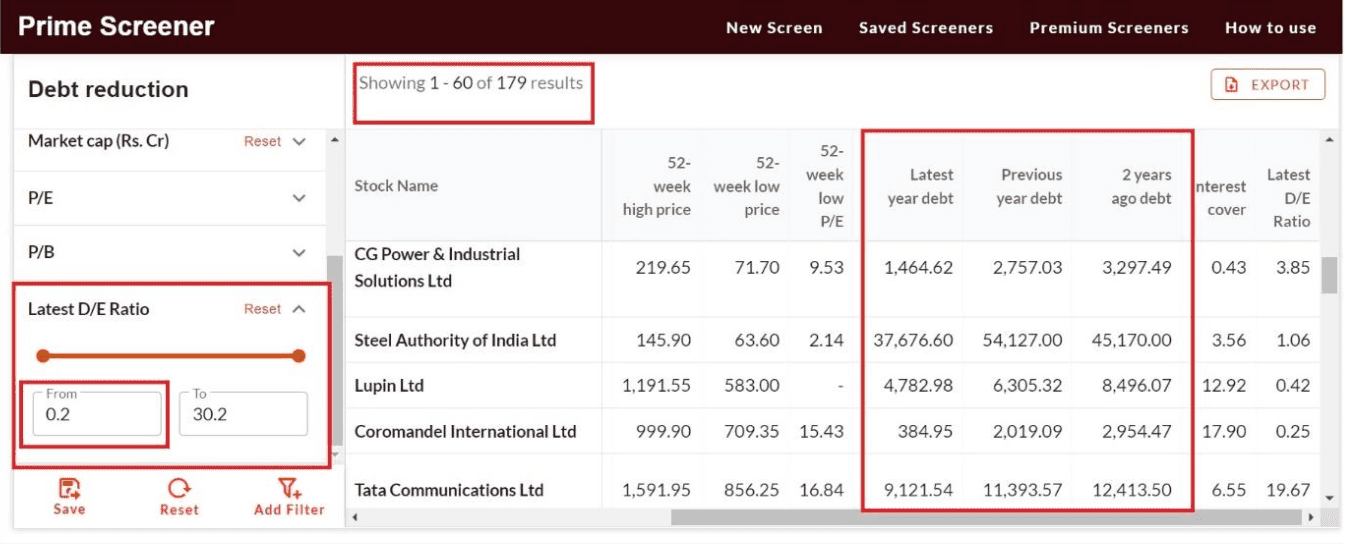The height and width of the screenshot is (544, 1345).
Task: Click the Add Filter funnel icon
Action: click(x=289, y=488)
